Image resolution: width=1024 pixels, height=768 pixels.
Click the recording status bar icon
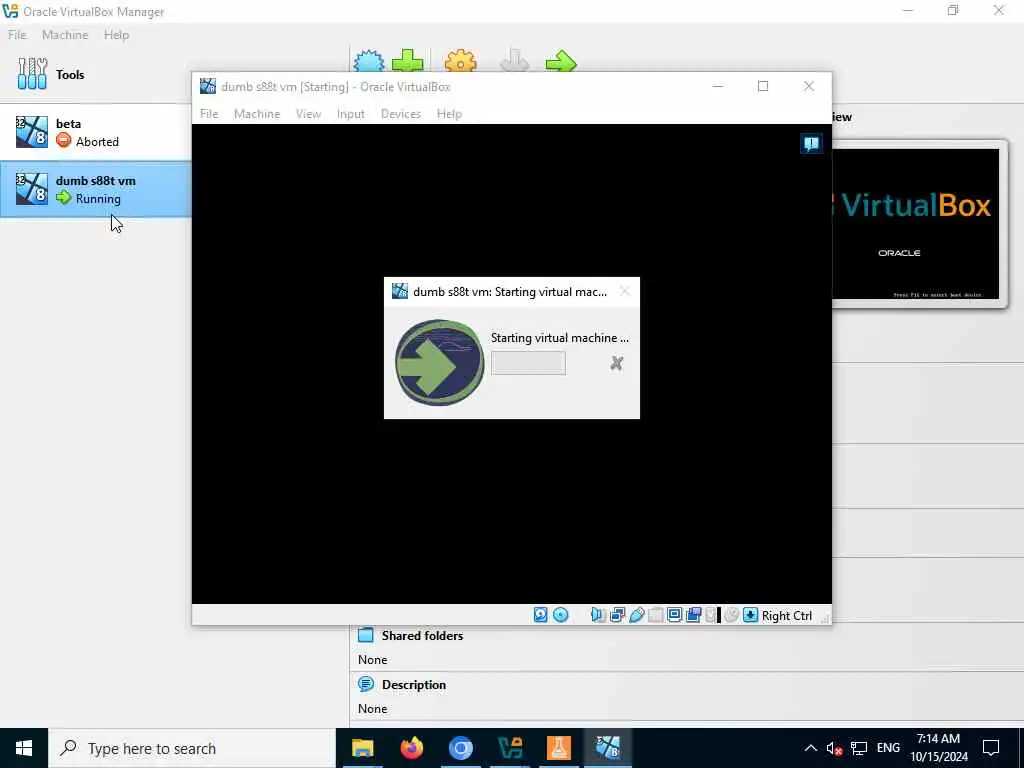click(x=694, y=615)
